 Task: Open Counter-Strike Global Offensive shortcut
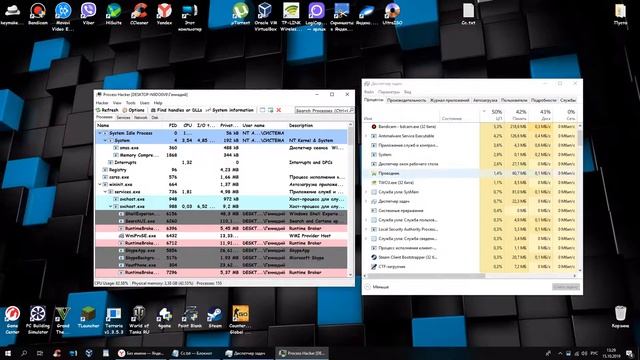click(240, 320)
